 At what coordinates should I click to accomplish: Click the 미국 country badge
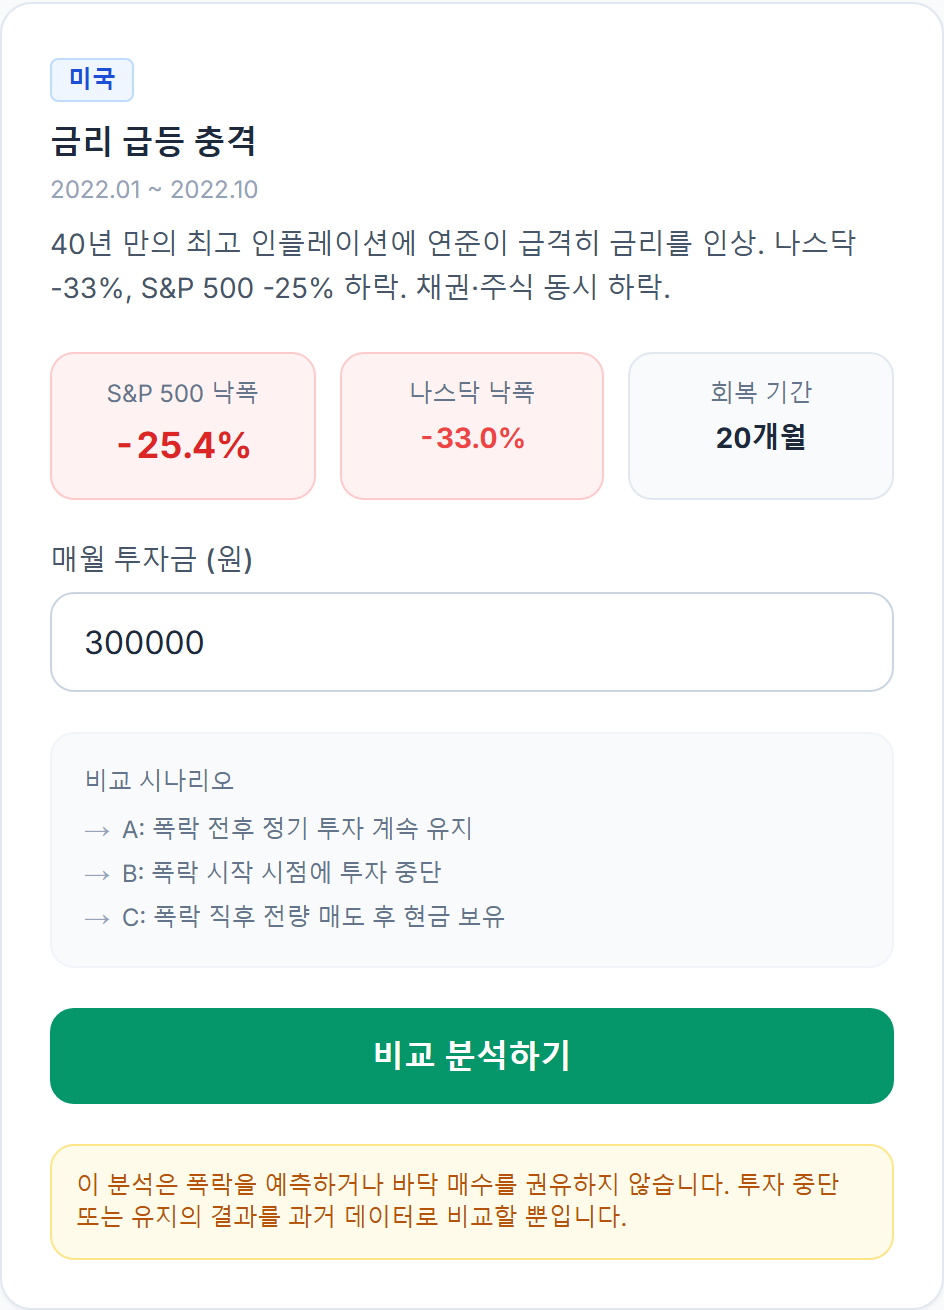click(x=92, y=80)
